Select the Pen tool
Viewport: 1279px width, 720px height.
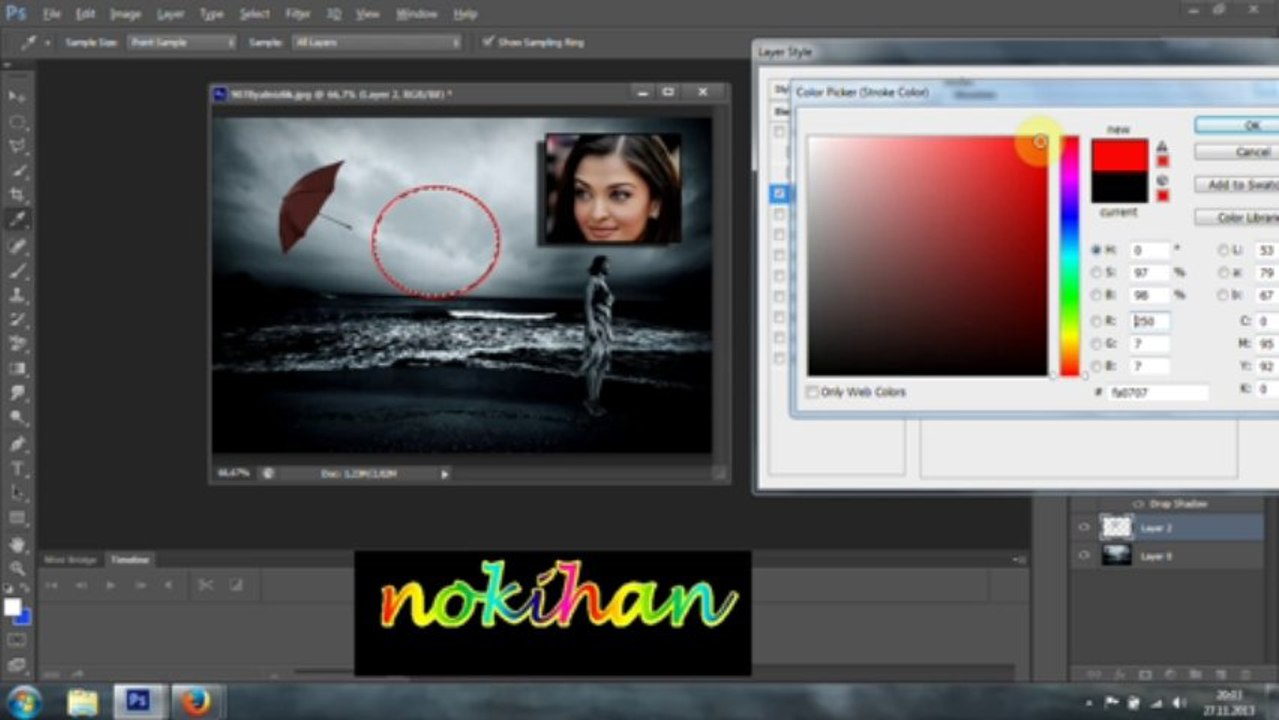pos(17,443)
